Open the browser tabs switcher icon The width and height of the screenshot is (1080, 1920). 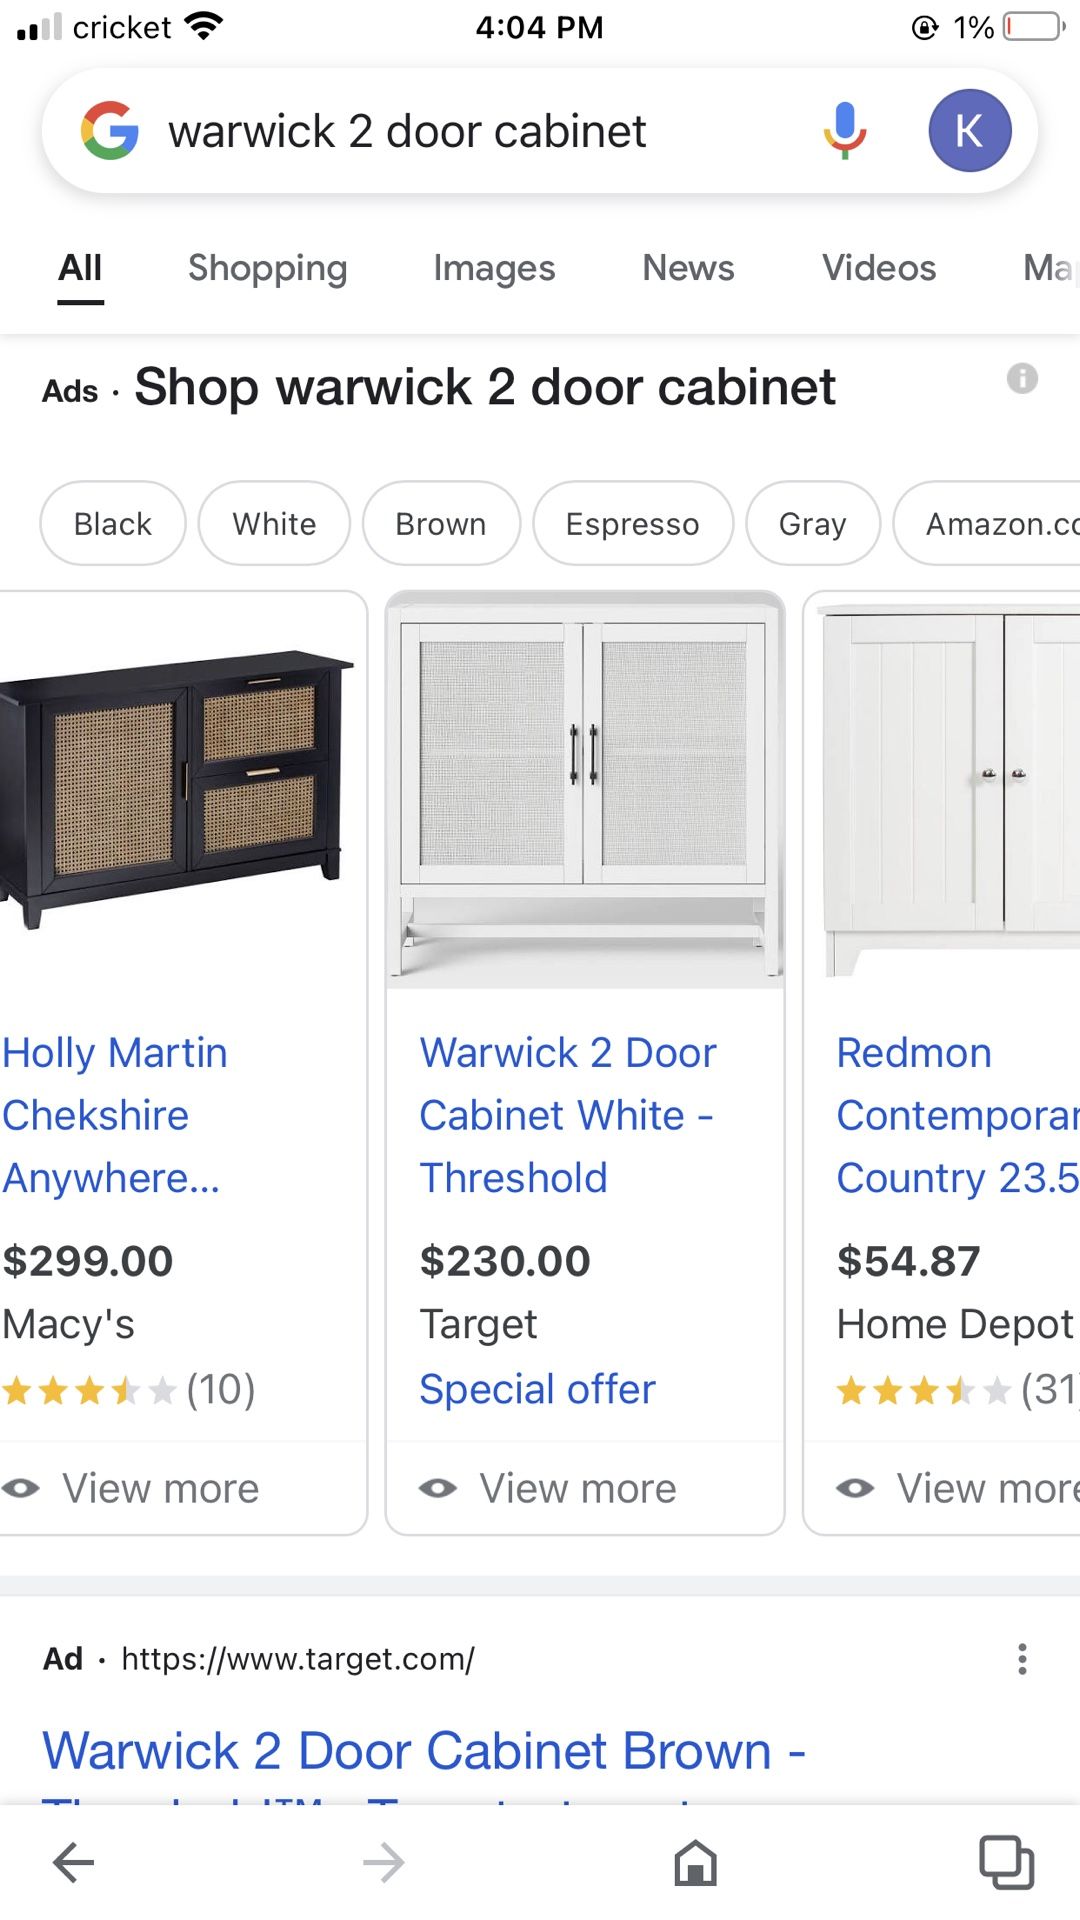[x=1006, y=1863]
